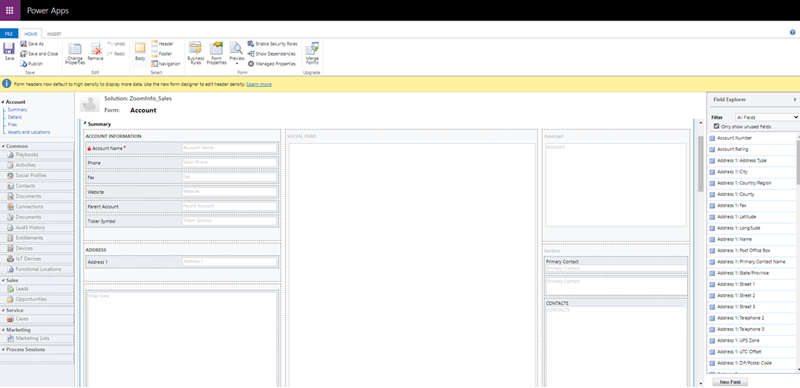The height and width of the screenshot is (388, 800).
Task: Undo the last change
Action: coord(116,44)
